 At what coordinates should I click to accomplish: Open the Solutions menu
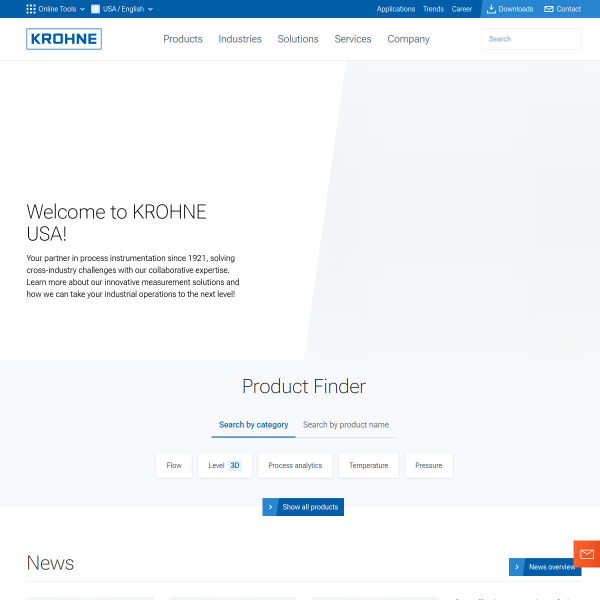298,39
